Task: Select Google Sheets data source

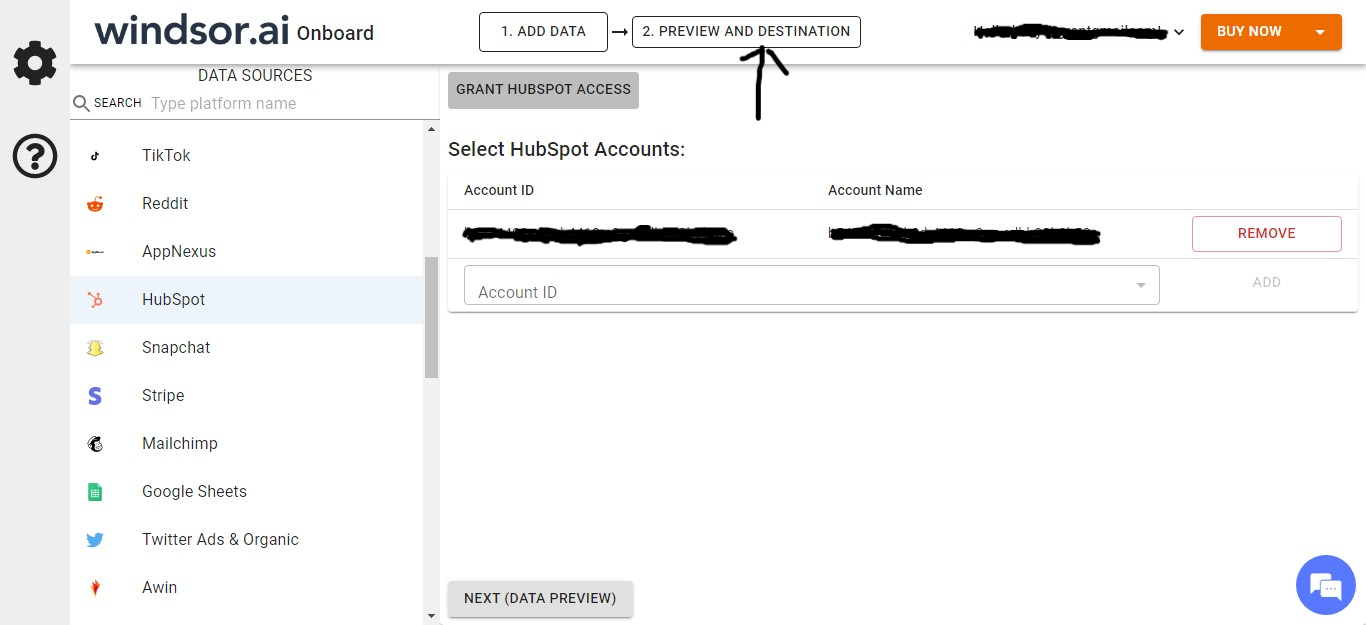Action: click(x=247, y=492)
